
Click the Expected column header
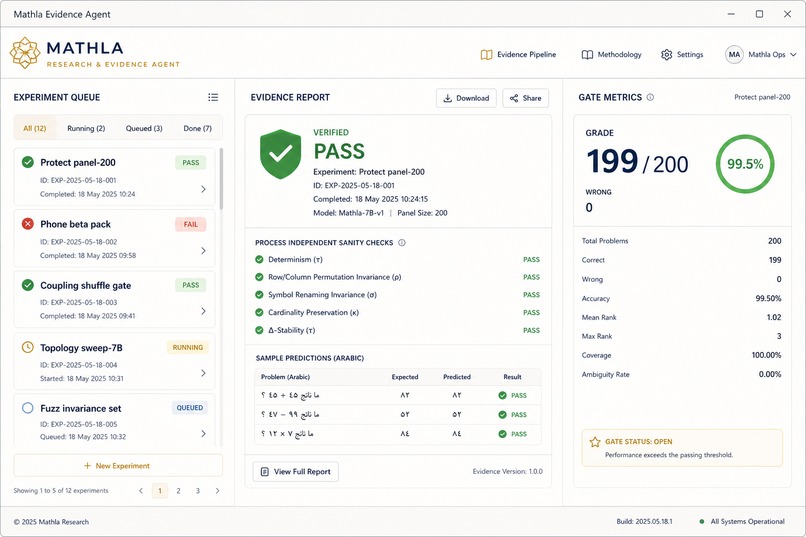[x=405, y=377]
